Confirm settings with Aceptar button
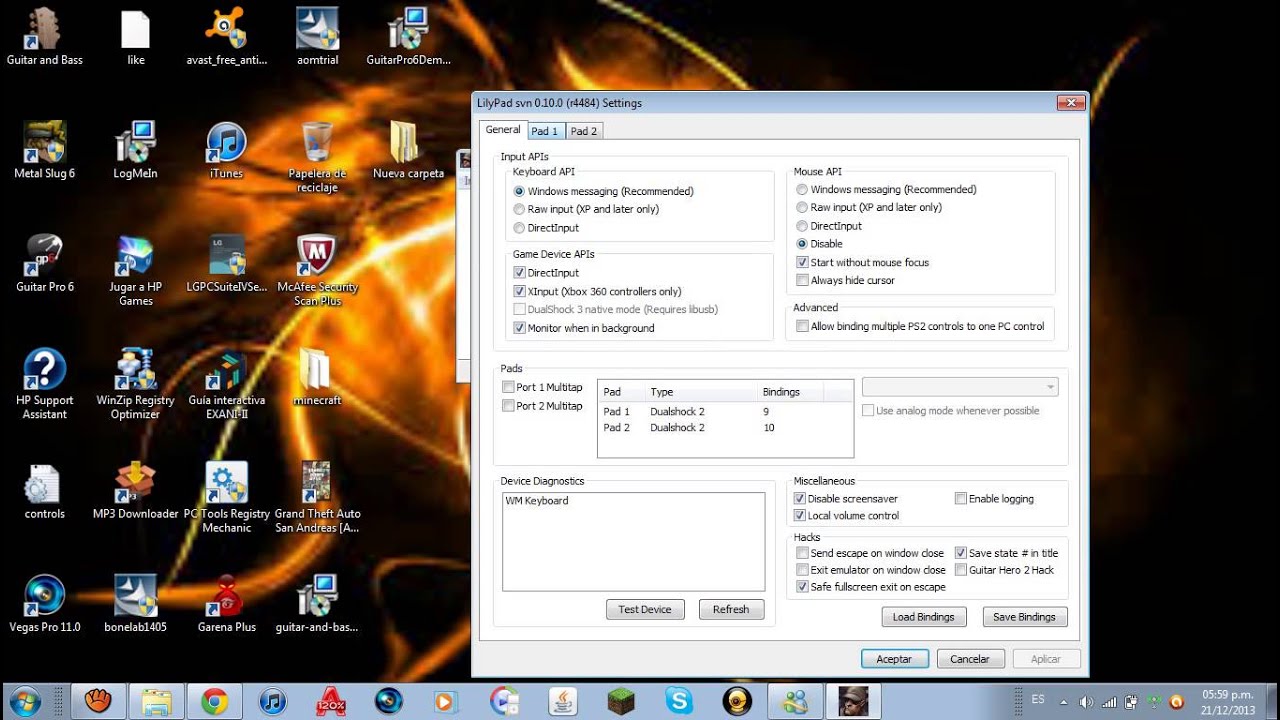 [x=895, y=659]
